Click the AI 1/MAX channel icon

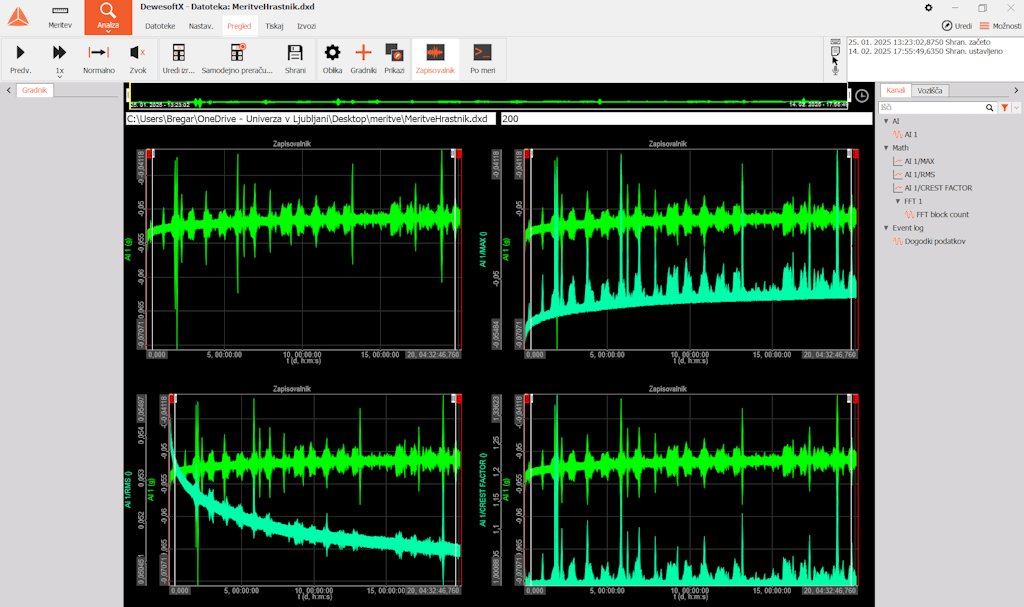(898, 161)
